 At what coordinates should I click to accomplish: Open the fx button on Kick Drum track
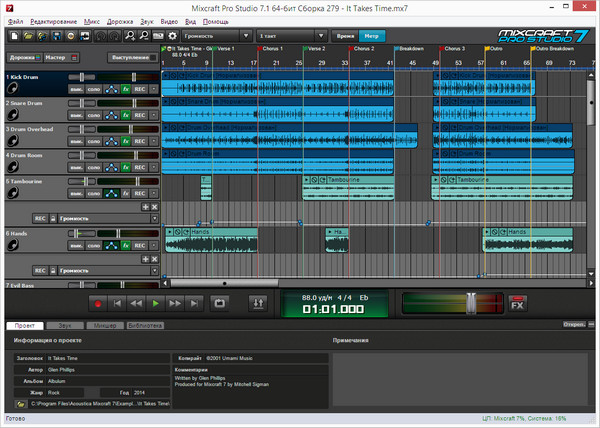coord(126,89)
